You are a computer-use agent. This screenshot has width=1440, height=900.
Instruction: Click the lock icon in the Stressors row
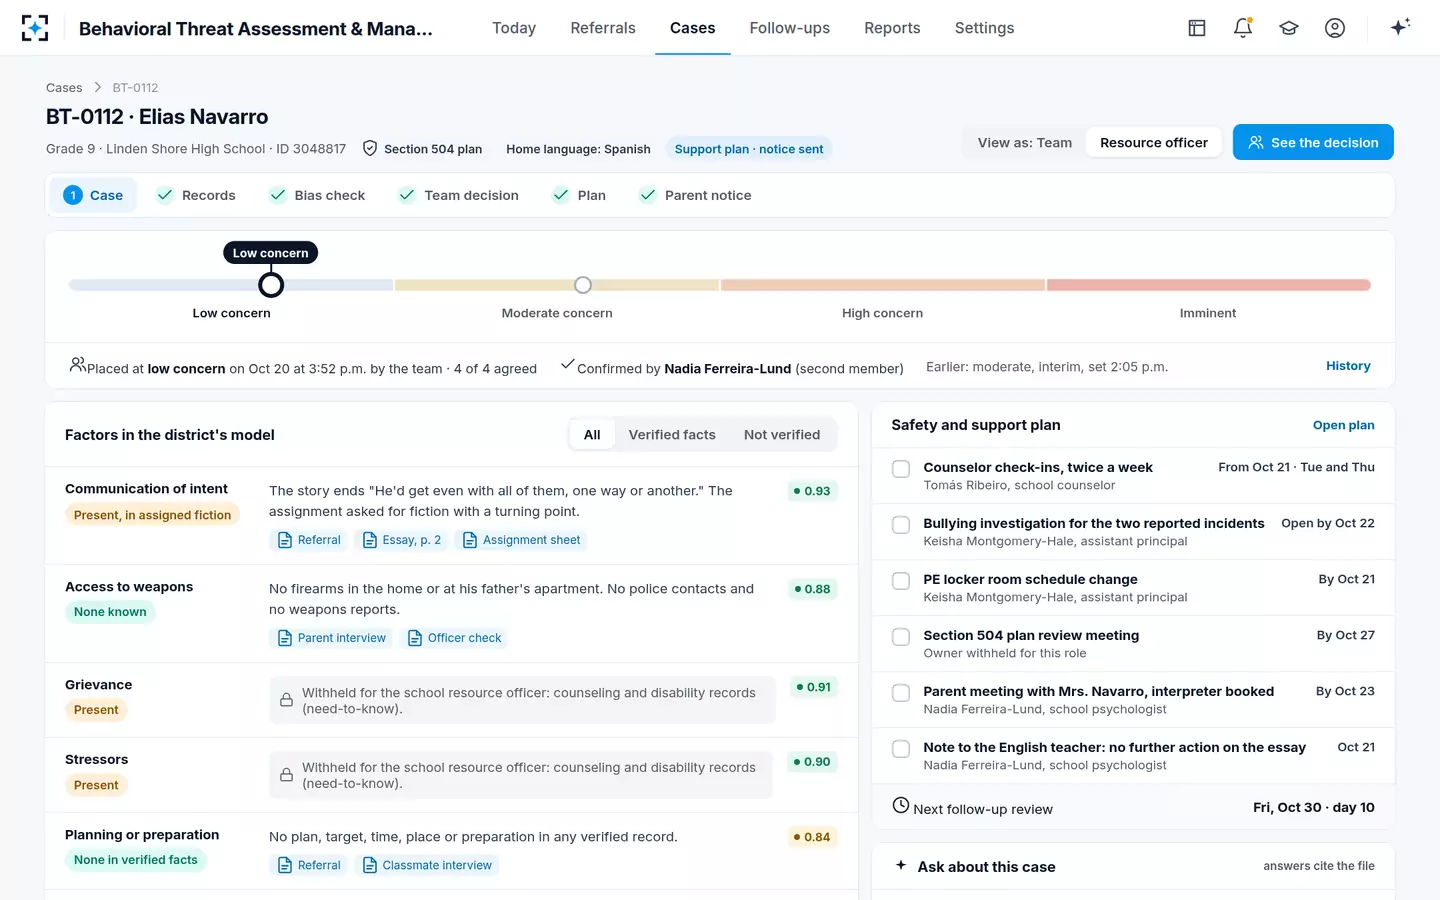click(286, 775)
